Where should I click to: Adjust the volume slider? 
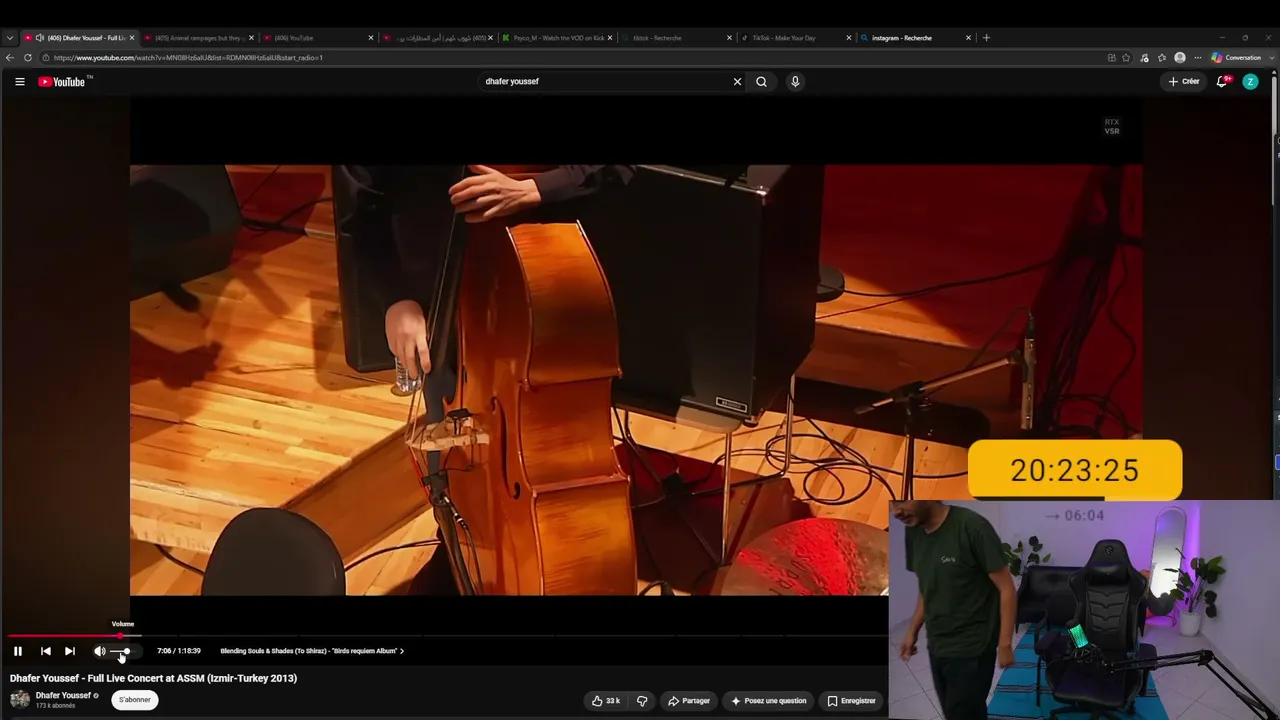(x=120, y=652)
